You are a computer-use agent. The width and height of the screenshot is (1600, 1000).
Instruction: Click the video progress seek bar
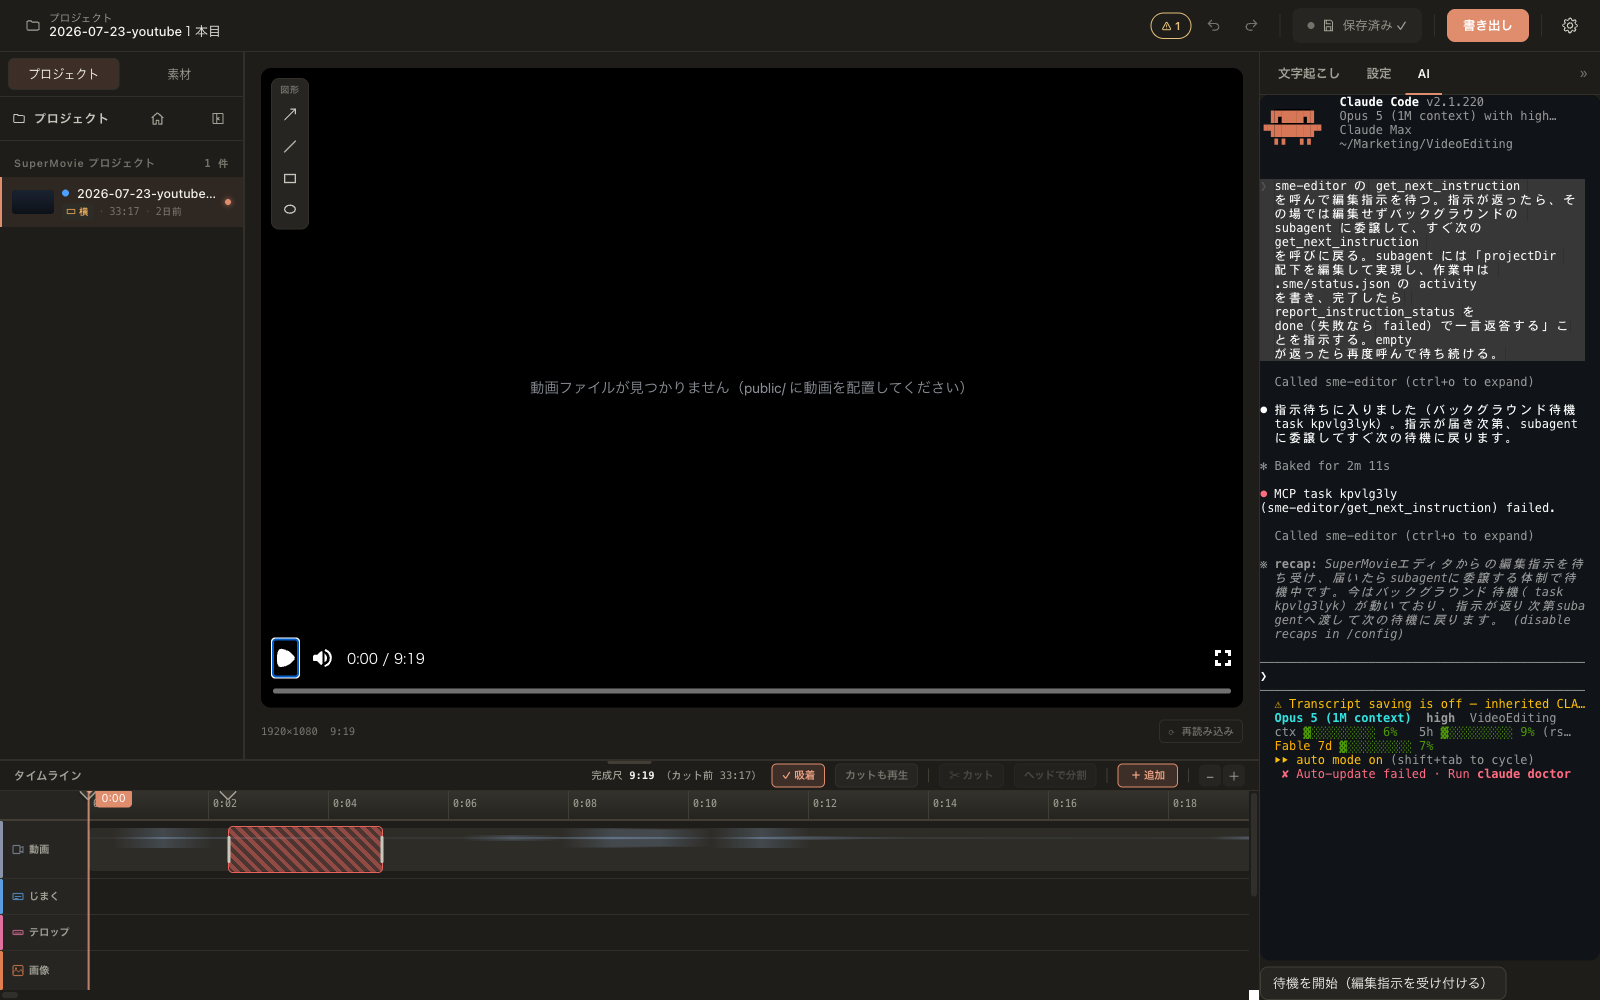(752, 690)
